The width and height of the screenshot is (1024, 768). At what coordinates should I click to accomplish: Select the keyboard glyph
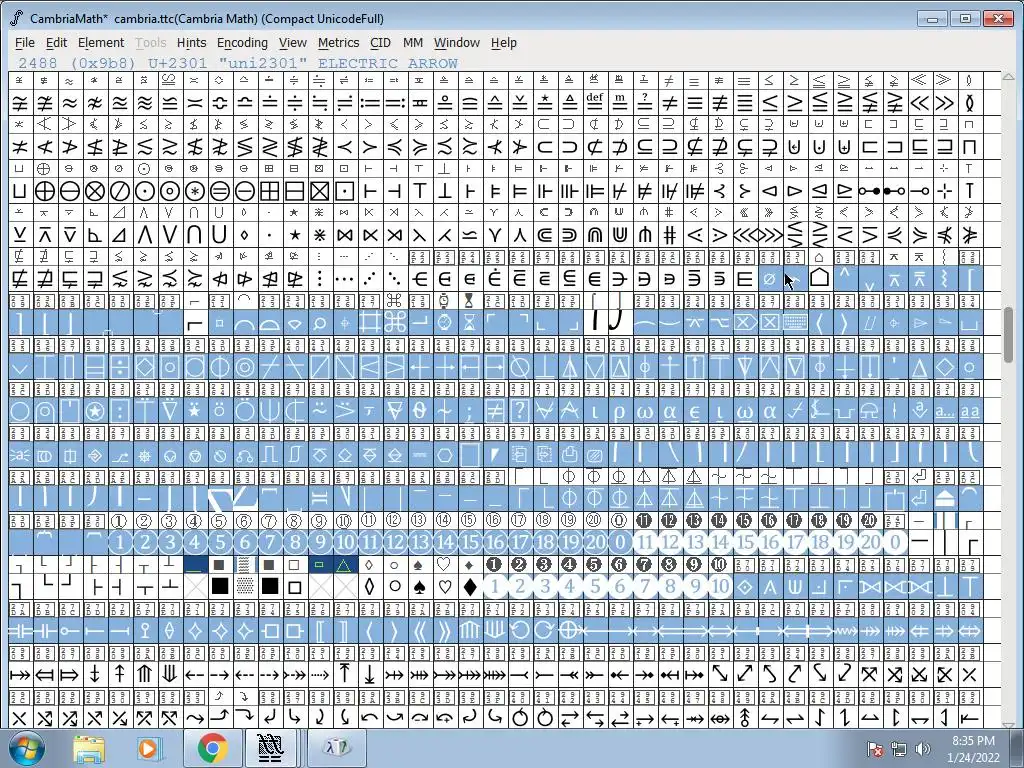(795, 323)
